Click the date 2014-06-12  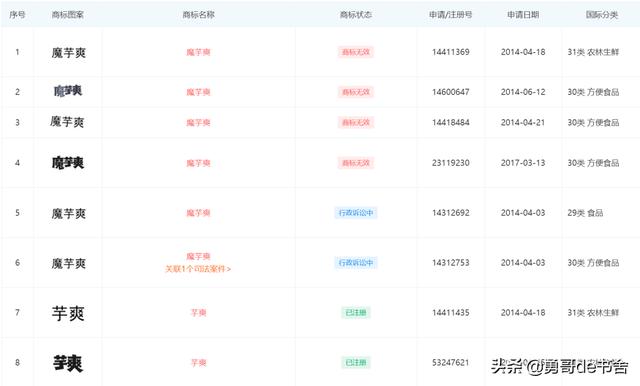[x=523, y=92]
